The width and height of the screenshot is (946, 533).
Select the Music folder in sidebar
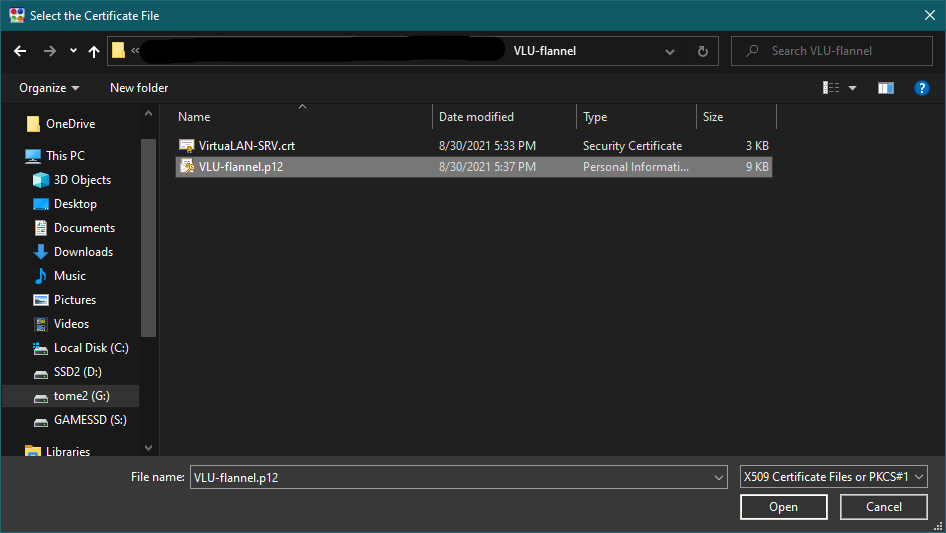click(69, 276)
